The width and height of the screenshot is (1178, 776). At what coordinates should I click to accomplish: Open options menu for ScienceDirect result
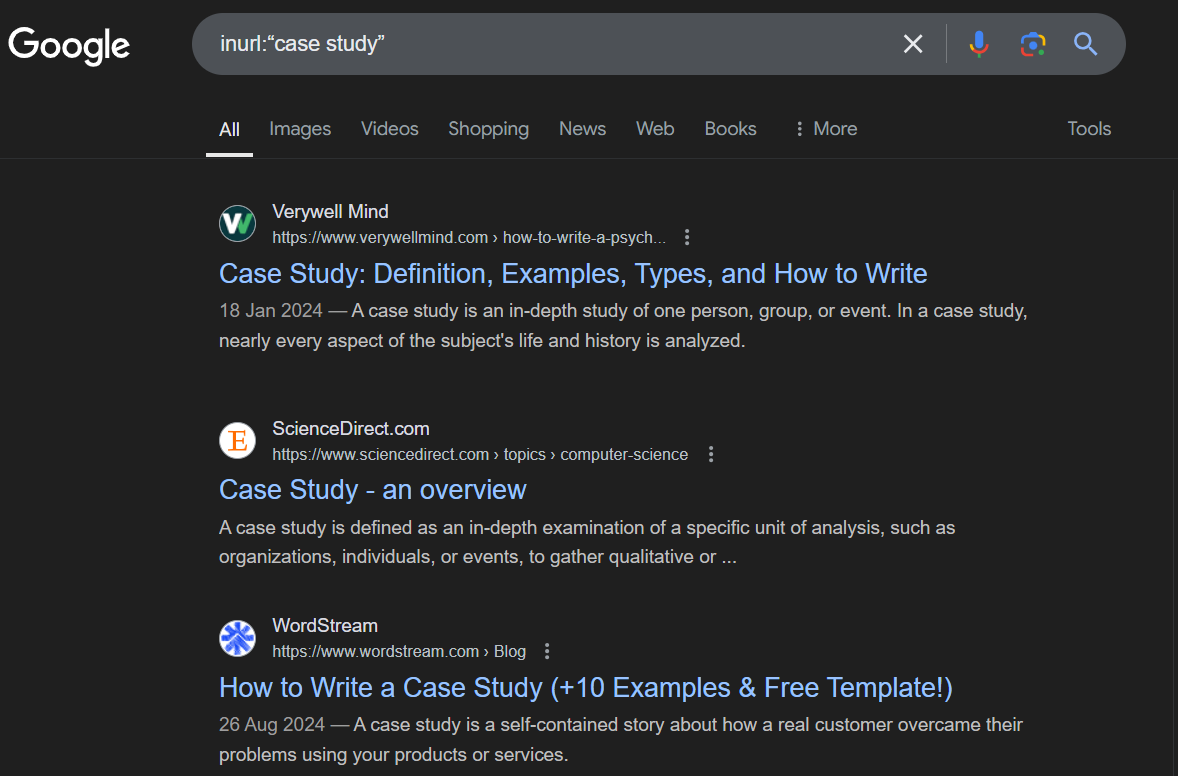(711, 454)
